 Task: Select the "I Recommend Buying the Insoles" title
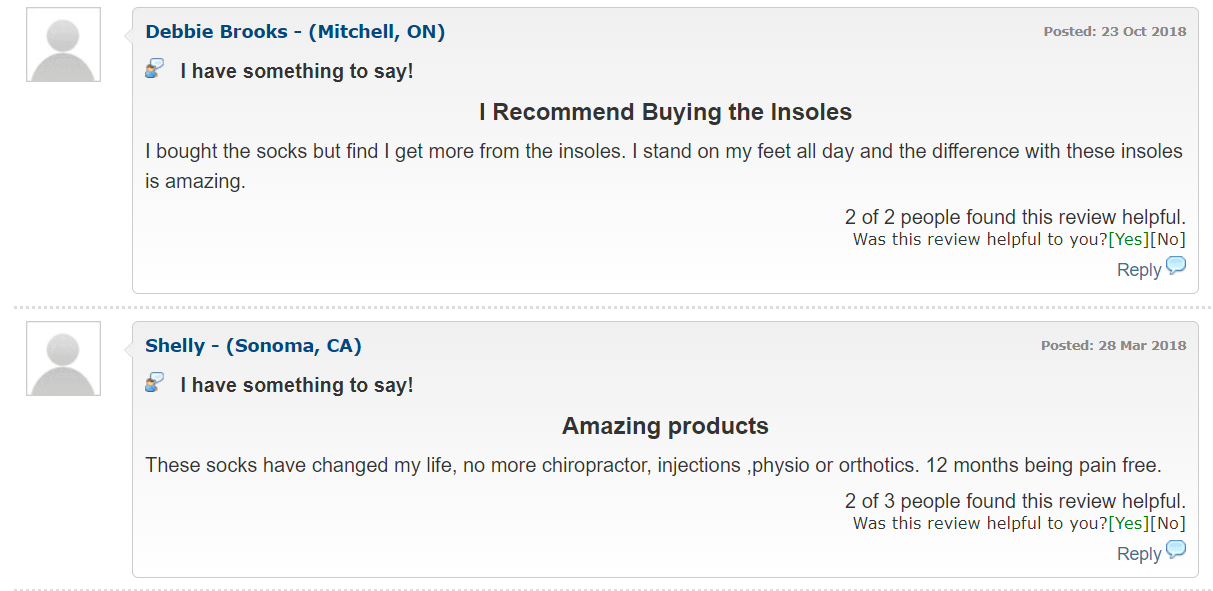[665, 112]
